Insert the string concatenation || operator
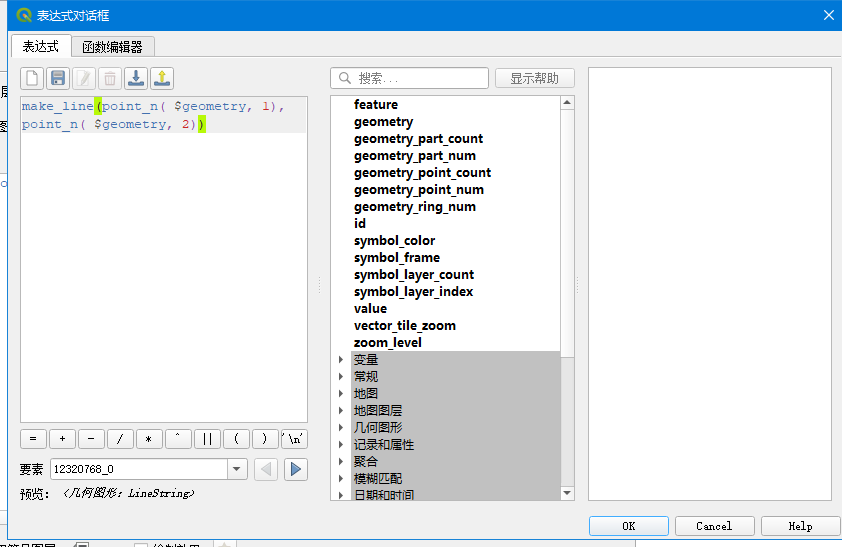Screen dimensions: 842x547 coord(207,439)
